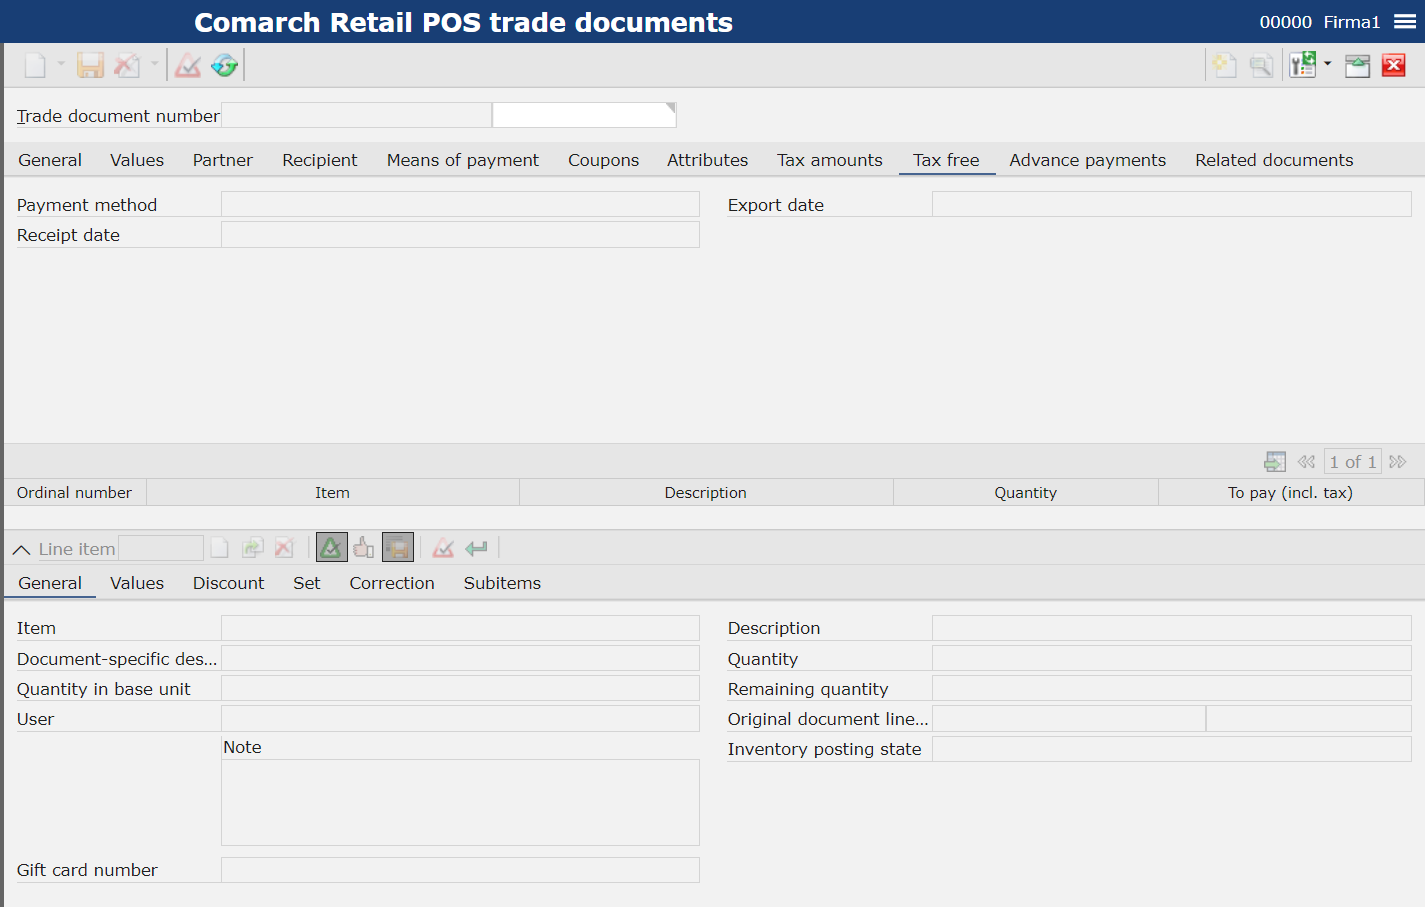Viewport: 1425px width, 907px height.
Task: Click the '1 of 1' page indicator
Action: pyautogui.click(x=1353, y=461)
